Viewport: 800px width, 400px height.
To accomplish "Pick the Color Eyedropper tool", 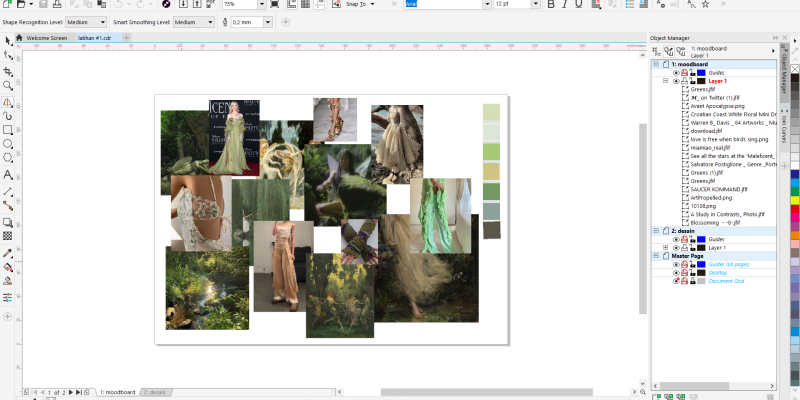I will 8,251.
